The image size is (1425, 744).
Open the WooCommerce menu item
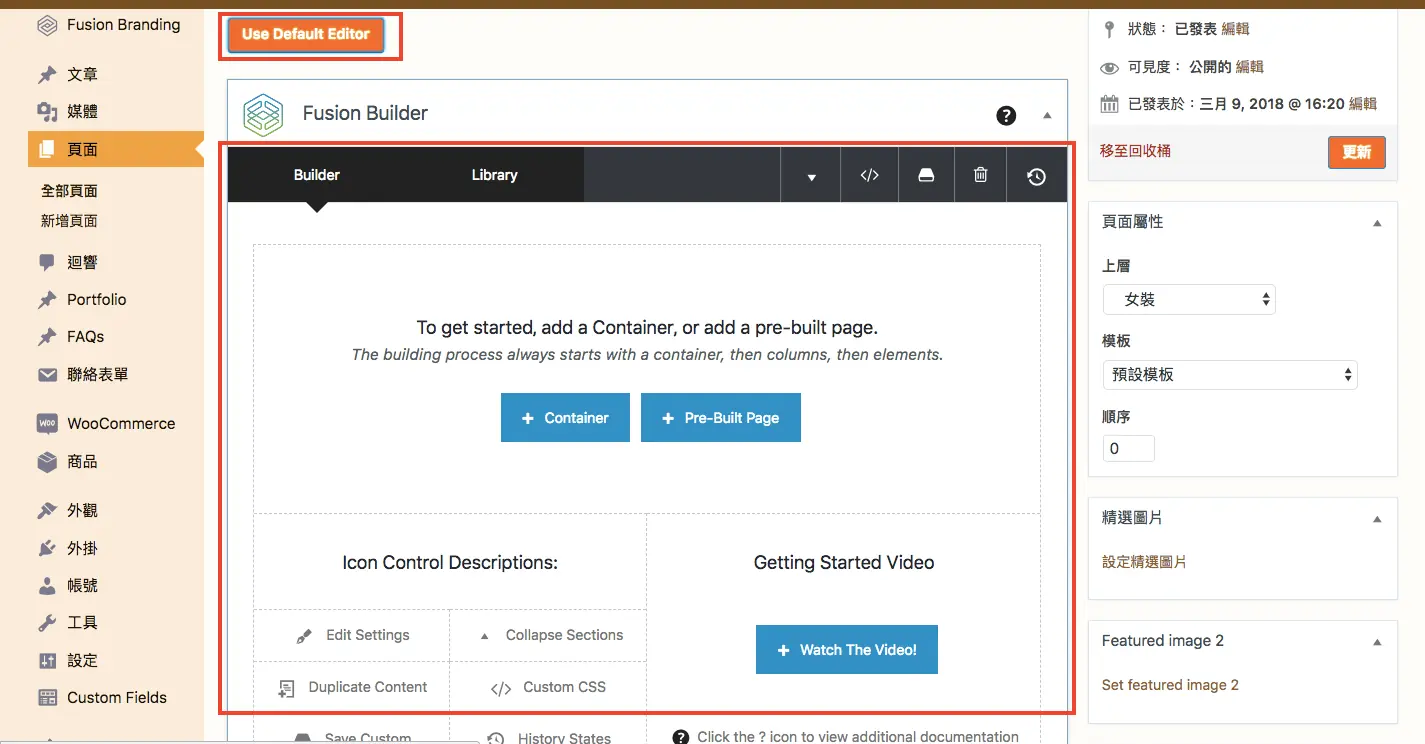point(121,424)
